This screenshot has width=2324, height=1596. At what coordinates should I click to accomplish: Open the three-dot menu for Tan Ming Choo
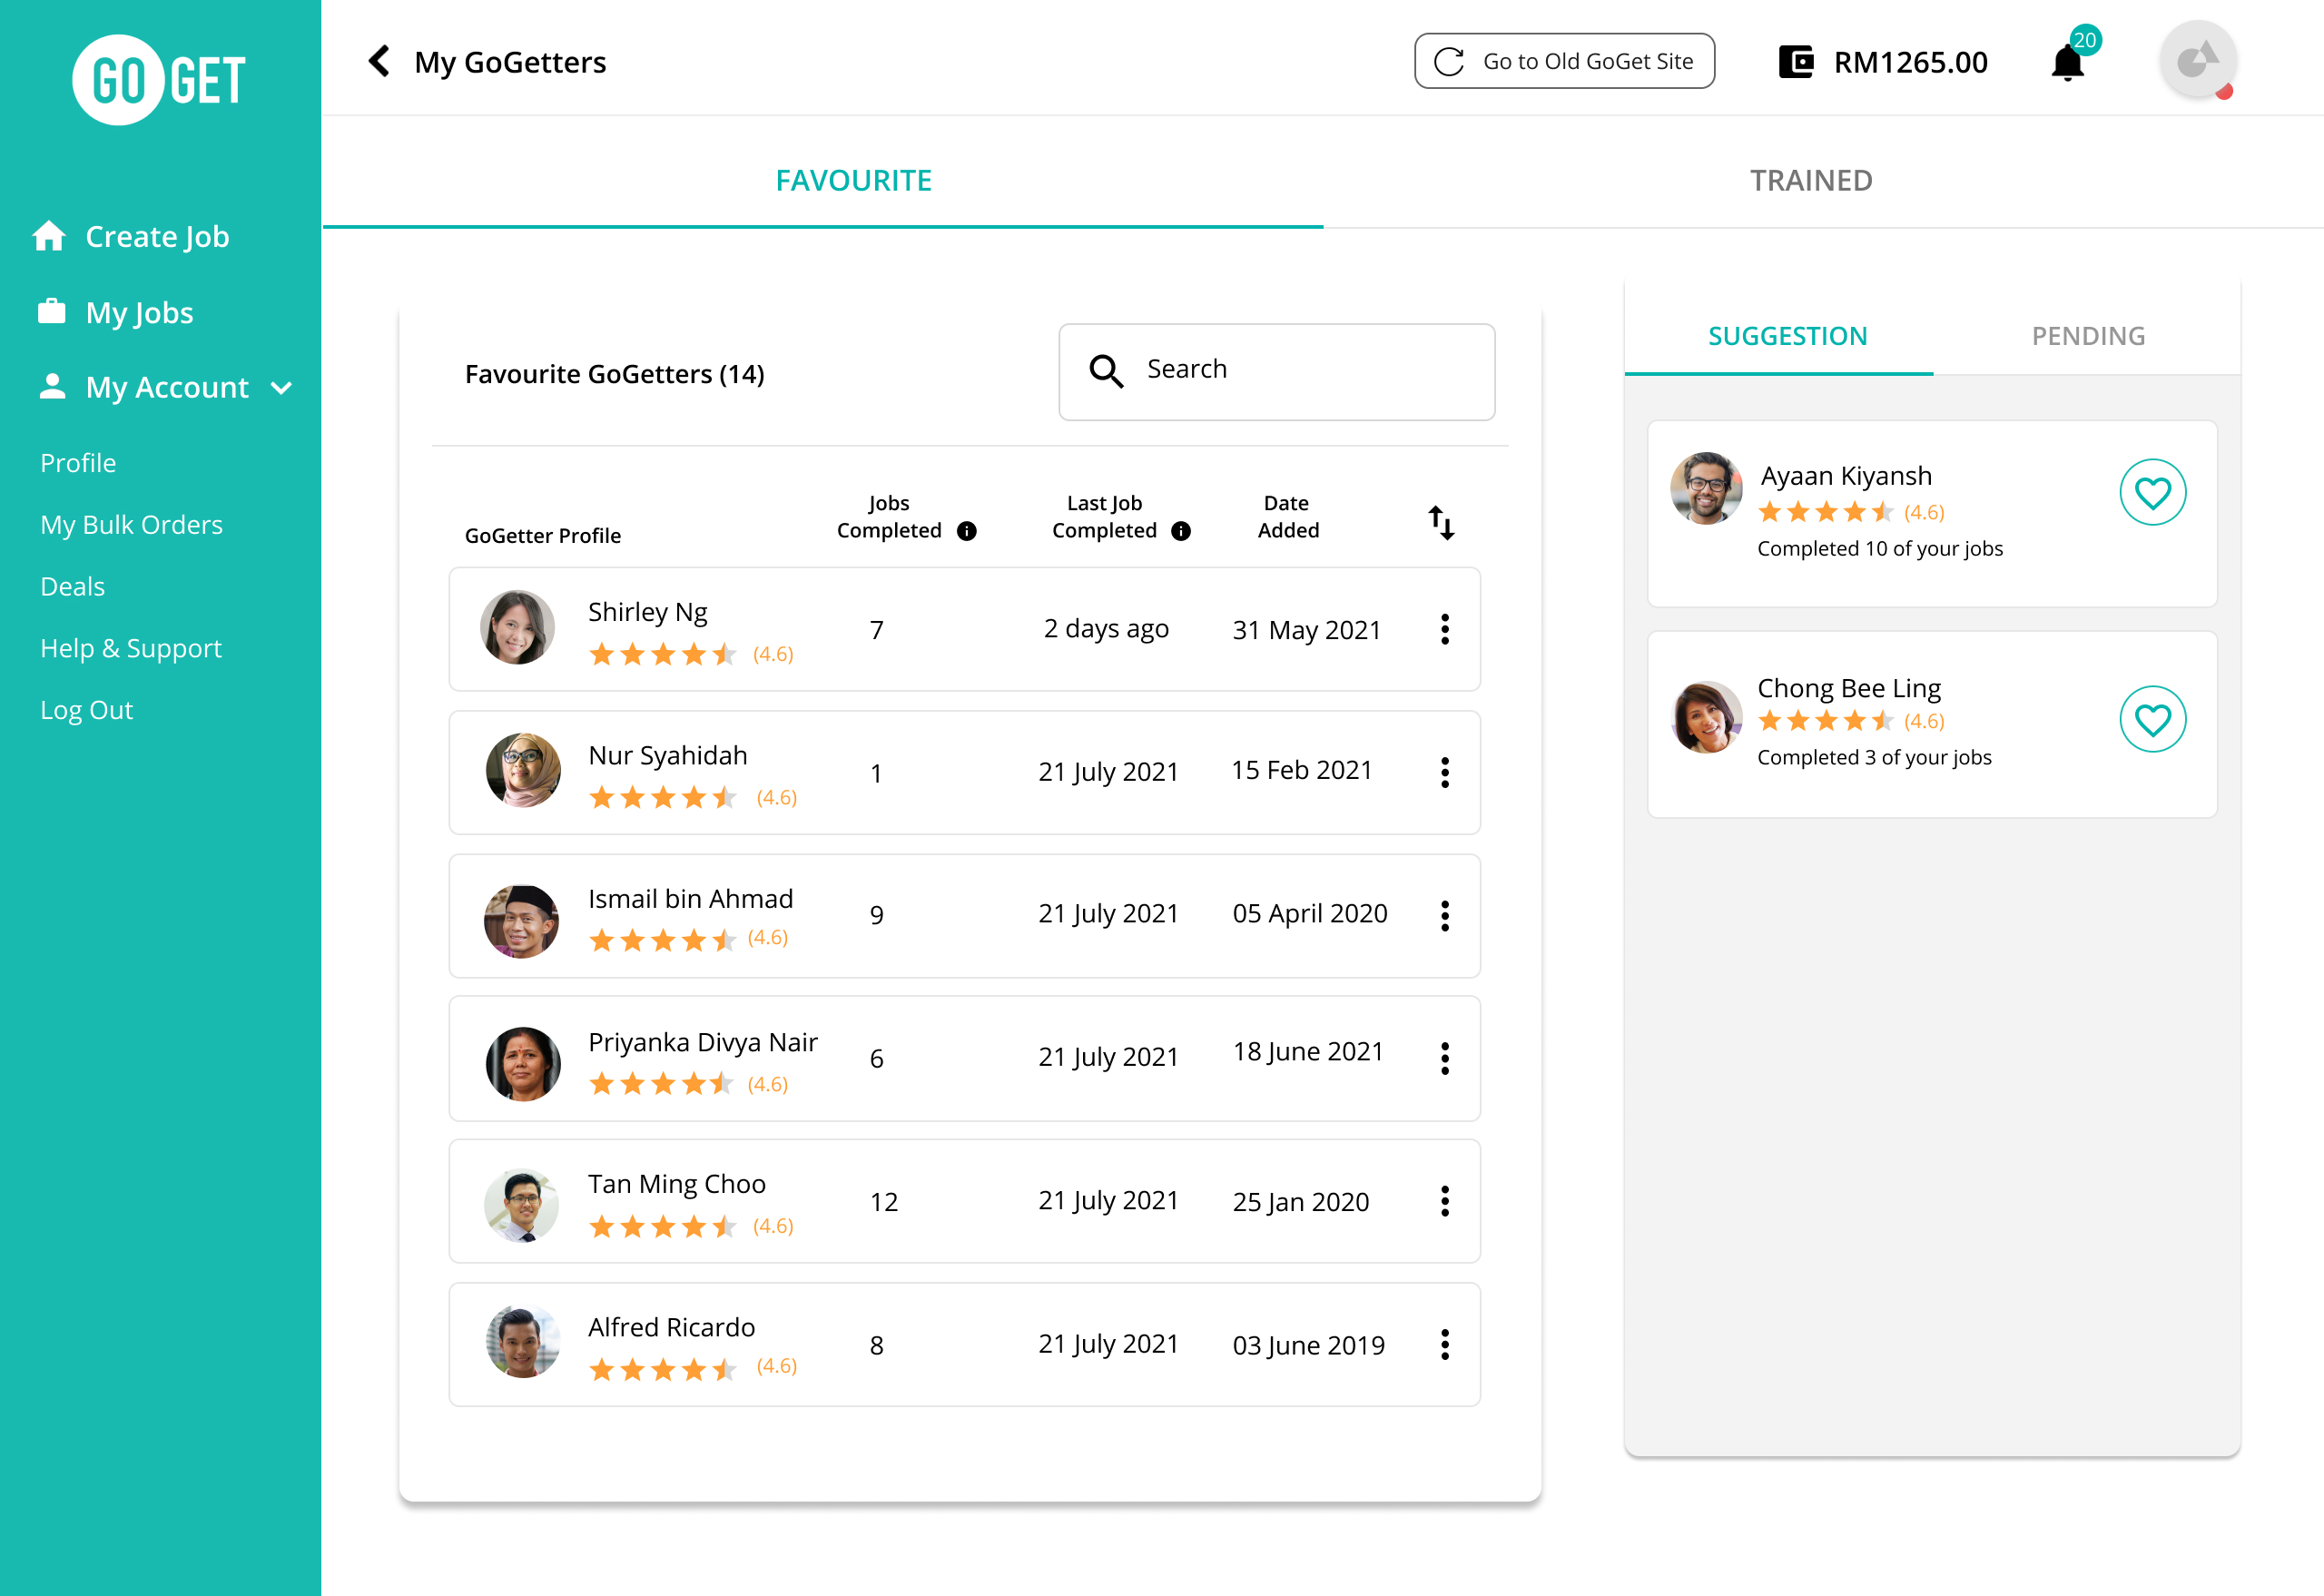[x=1445, y=1201]
